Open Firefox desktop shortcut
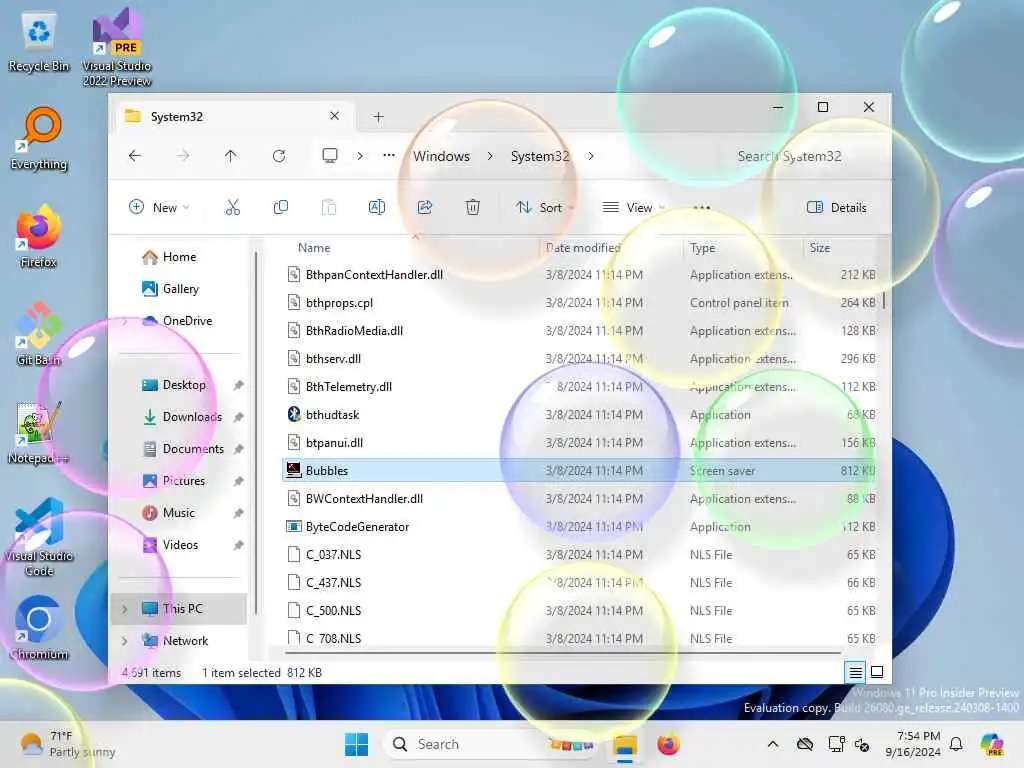This screenshot has width=1024, height=768. tap(39, 236)
